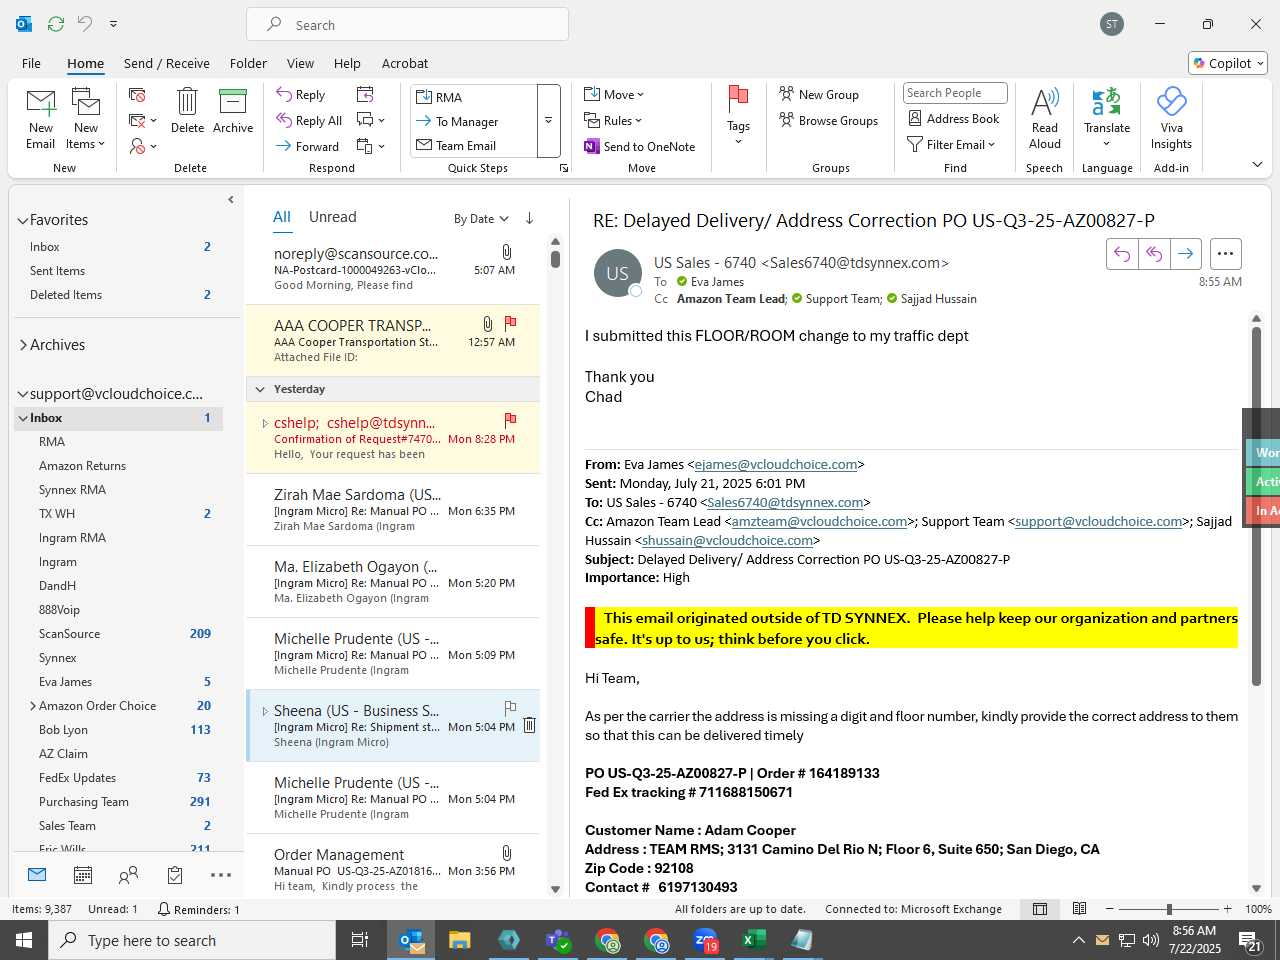Switch to Calendar view in navigation bar
The image size is (1280, 960).
(x=83, y=875)
